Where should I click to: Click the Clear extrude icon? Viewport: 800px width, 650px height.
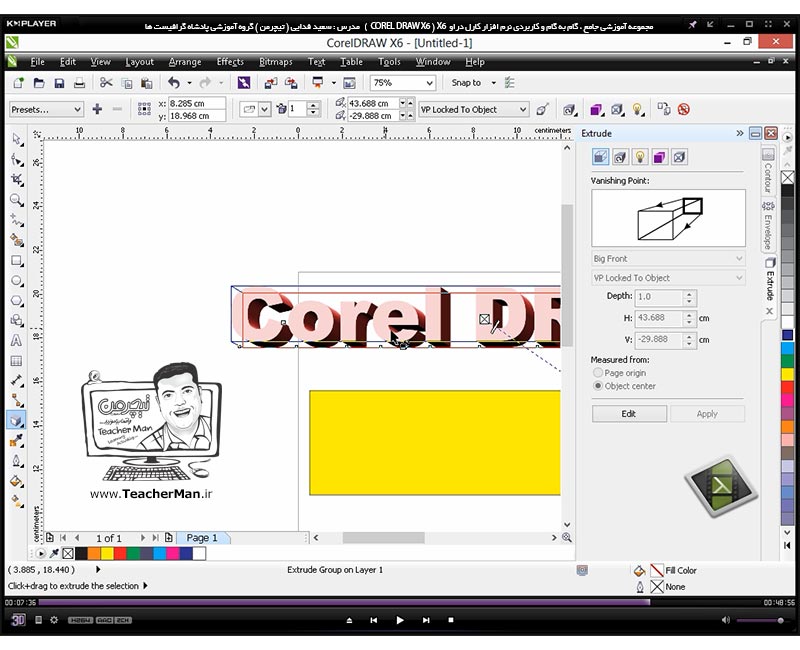[x=684, y=109]
